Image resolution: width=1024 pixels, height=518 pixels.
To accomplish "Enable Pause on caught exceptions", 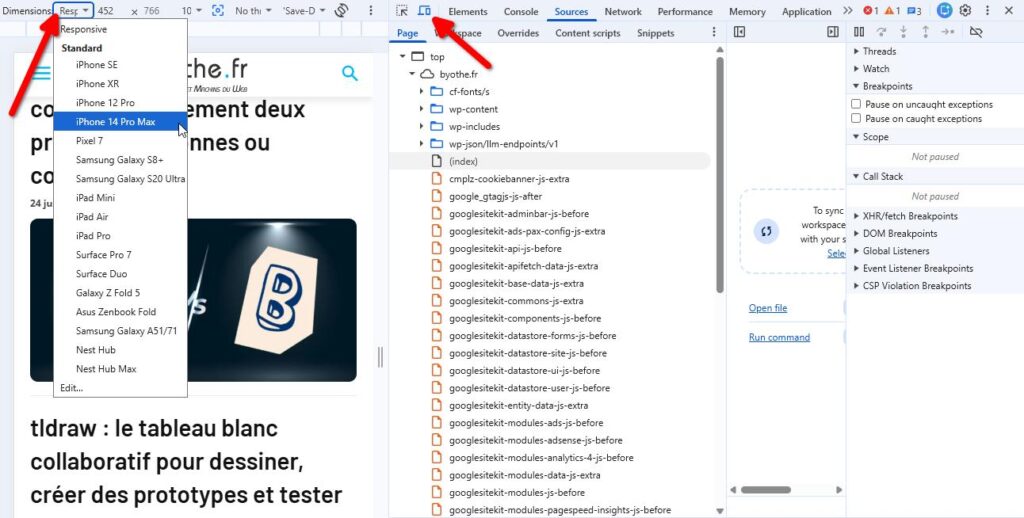I will (856, 118).
